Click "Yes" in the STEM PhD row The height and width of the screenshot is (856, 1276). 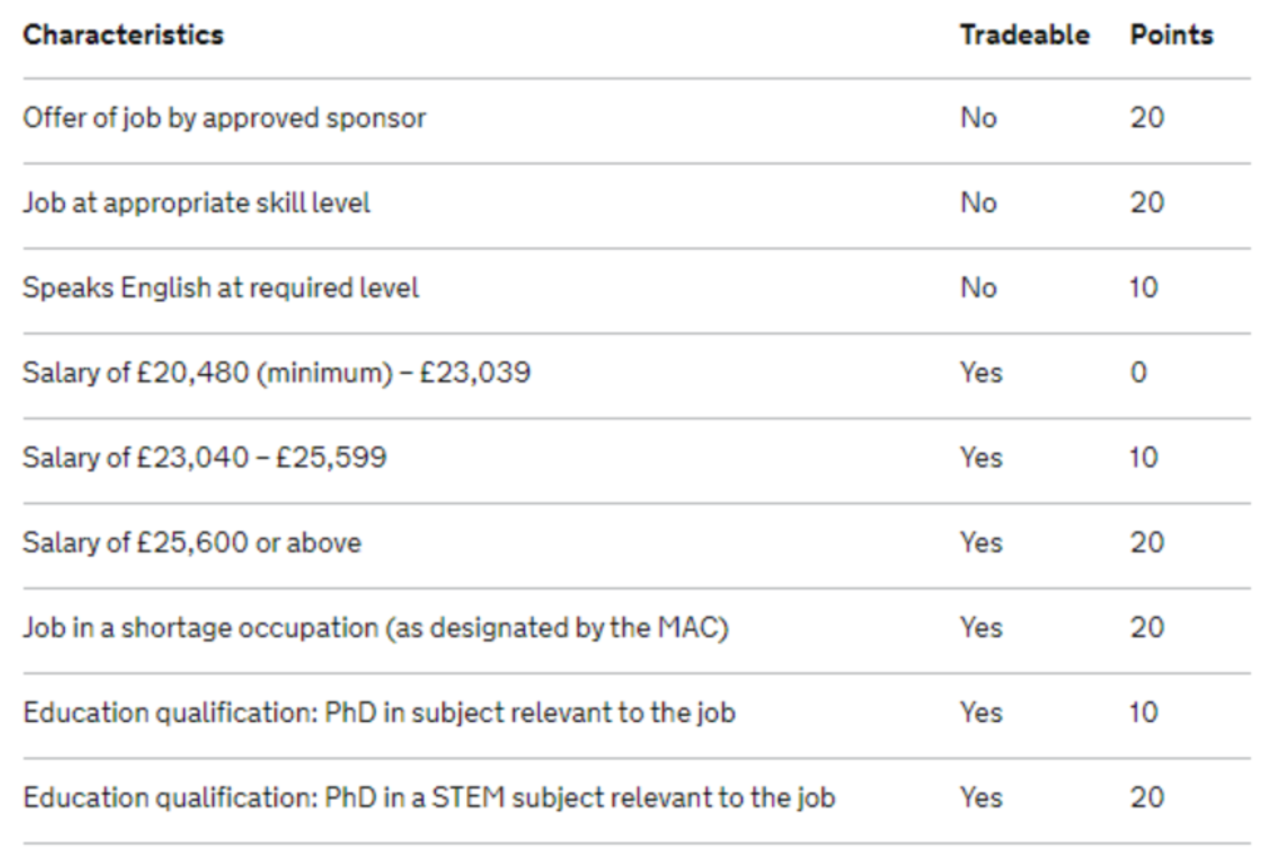pyautogui.click(x=981, y=798)
